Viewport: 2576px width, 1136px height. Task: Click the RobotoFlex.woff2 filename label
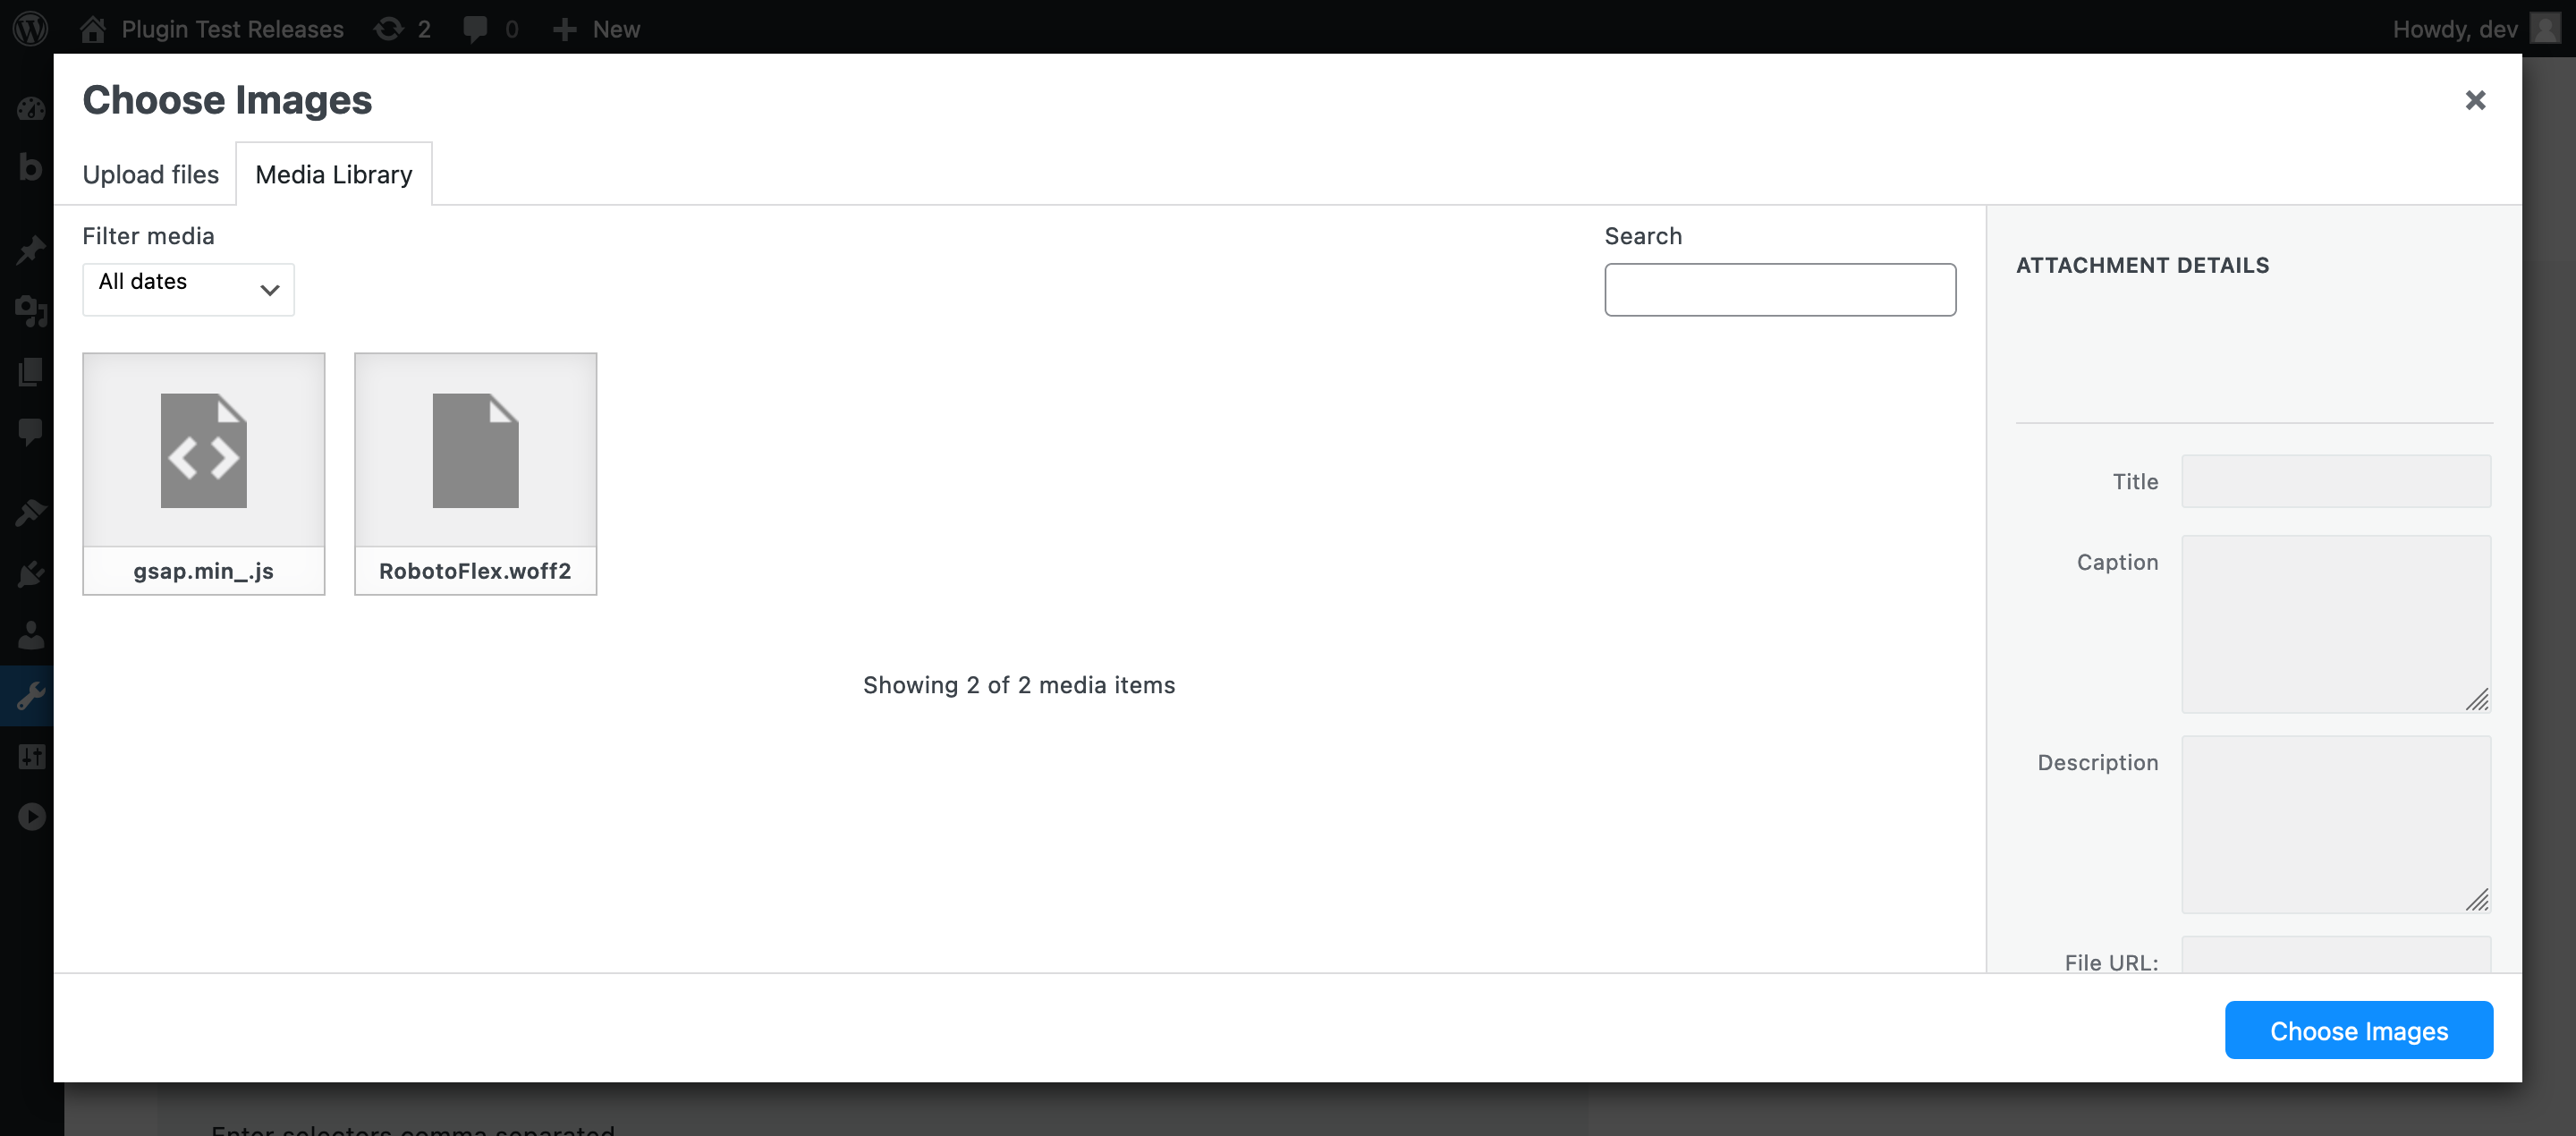(475, 571)
